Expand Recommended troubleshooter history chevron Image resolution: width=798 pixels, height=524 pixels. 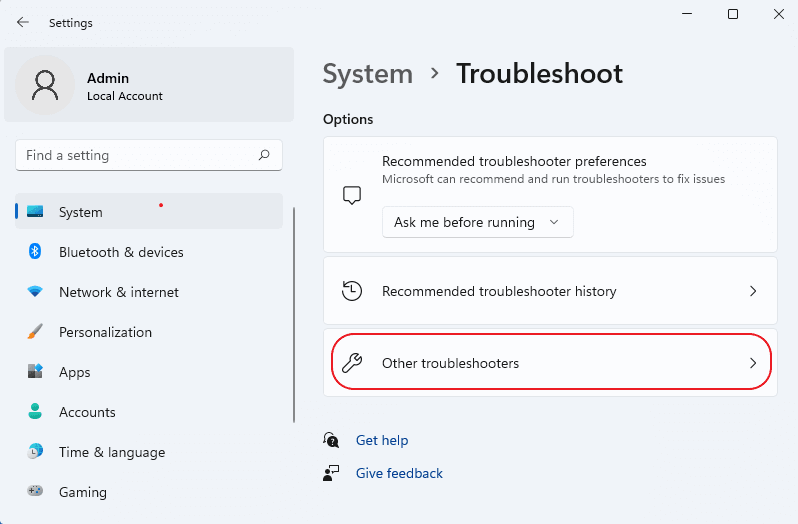point(753,291)
